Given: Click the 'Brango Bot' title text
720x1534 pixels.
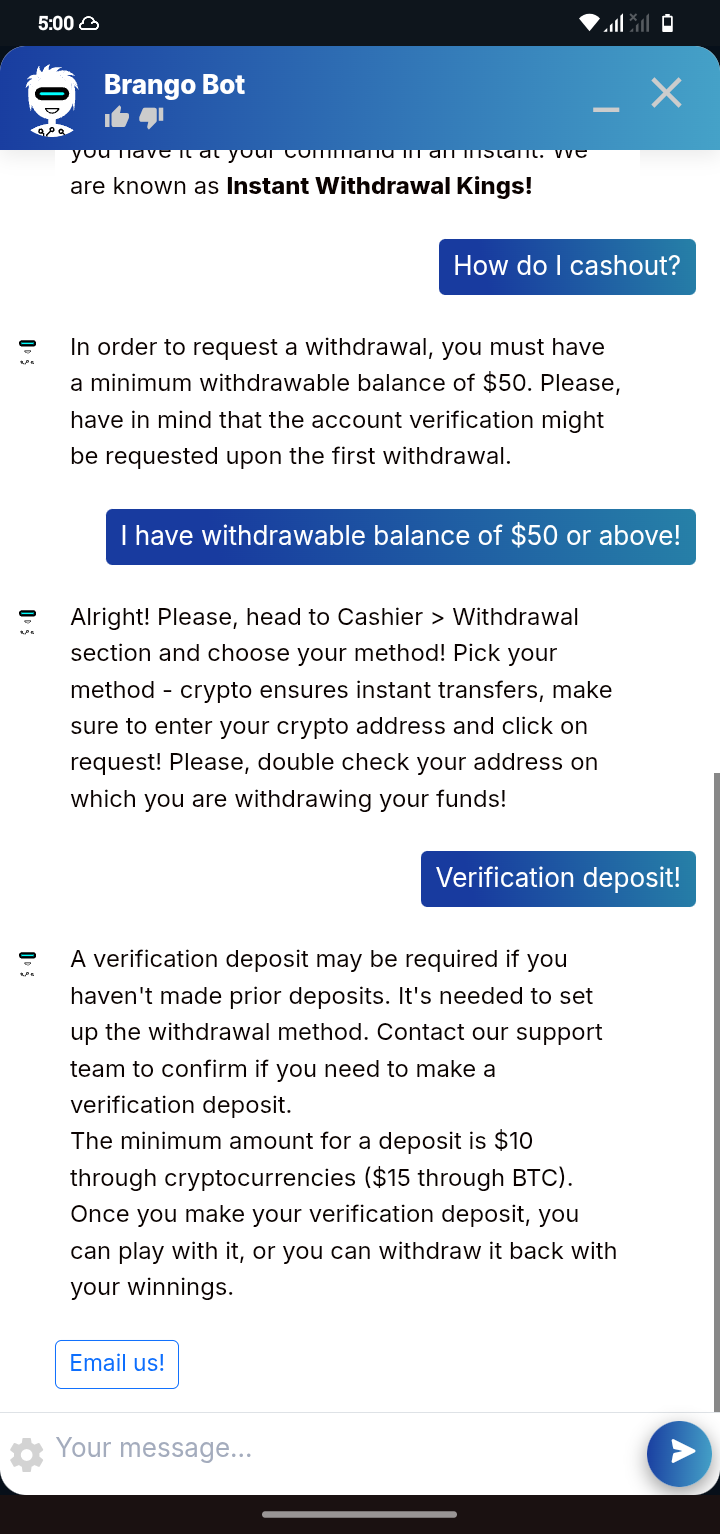Looking at the screenshot, I should coord(174,85).
